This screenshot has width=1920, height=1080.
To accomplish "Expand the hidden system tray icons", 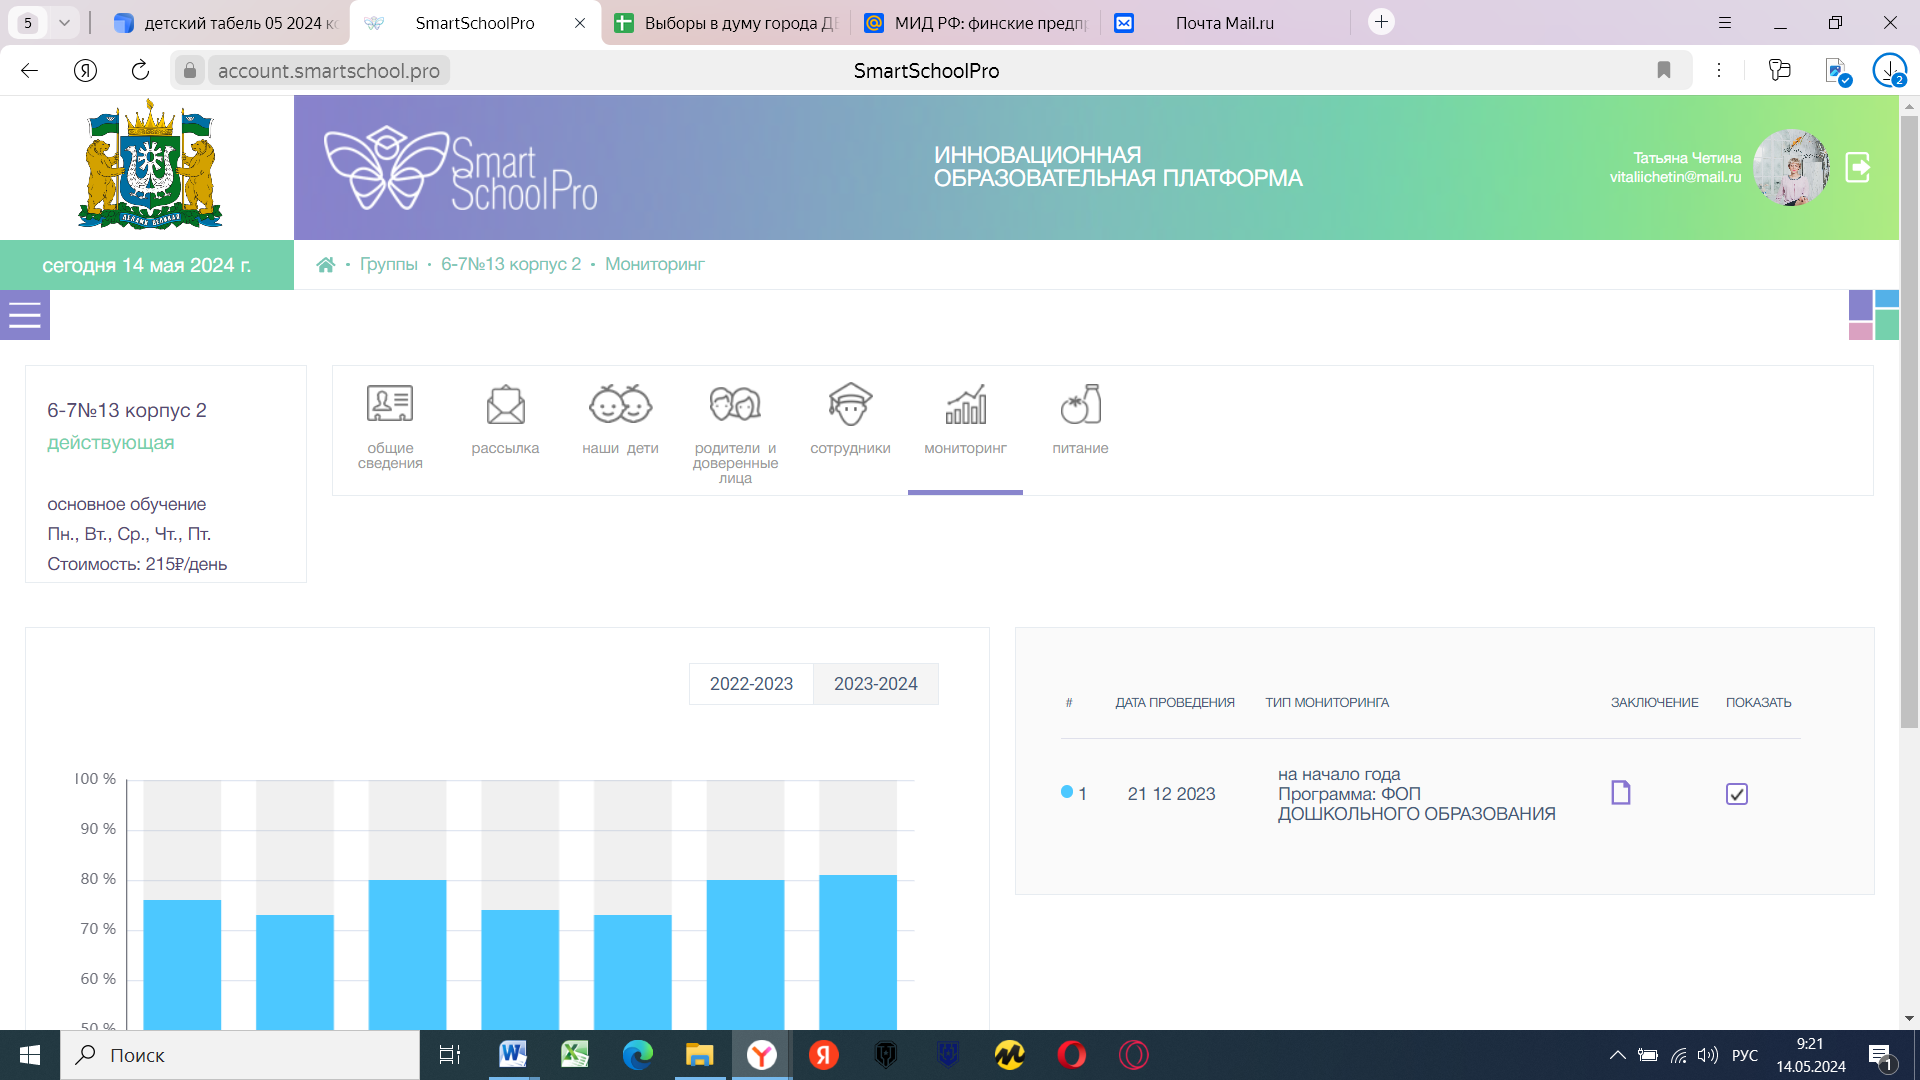I will (x=1617, y=1055).
